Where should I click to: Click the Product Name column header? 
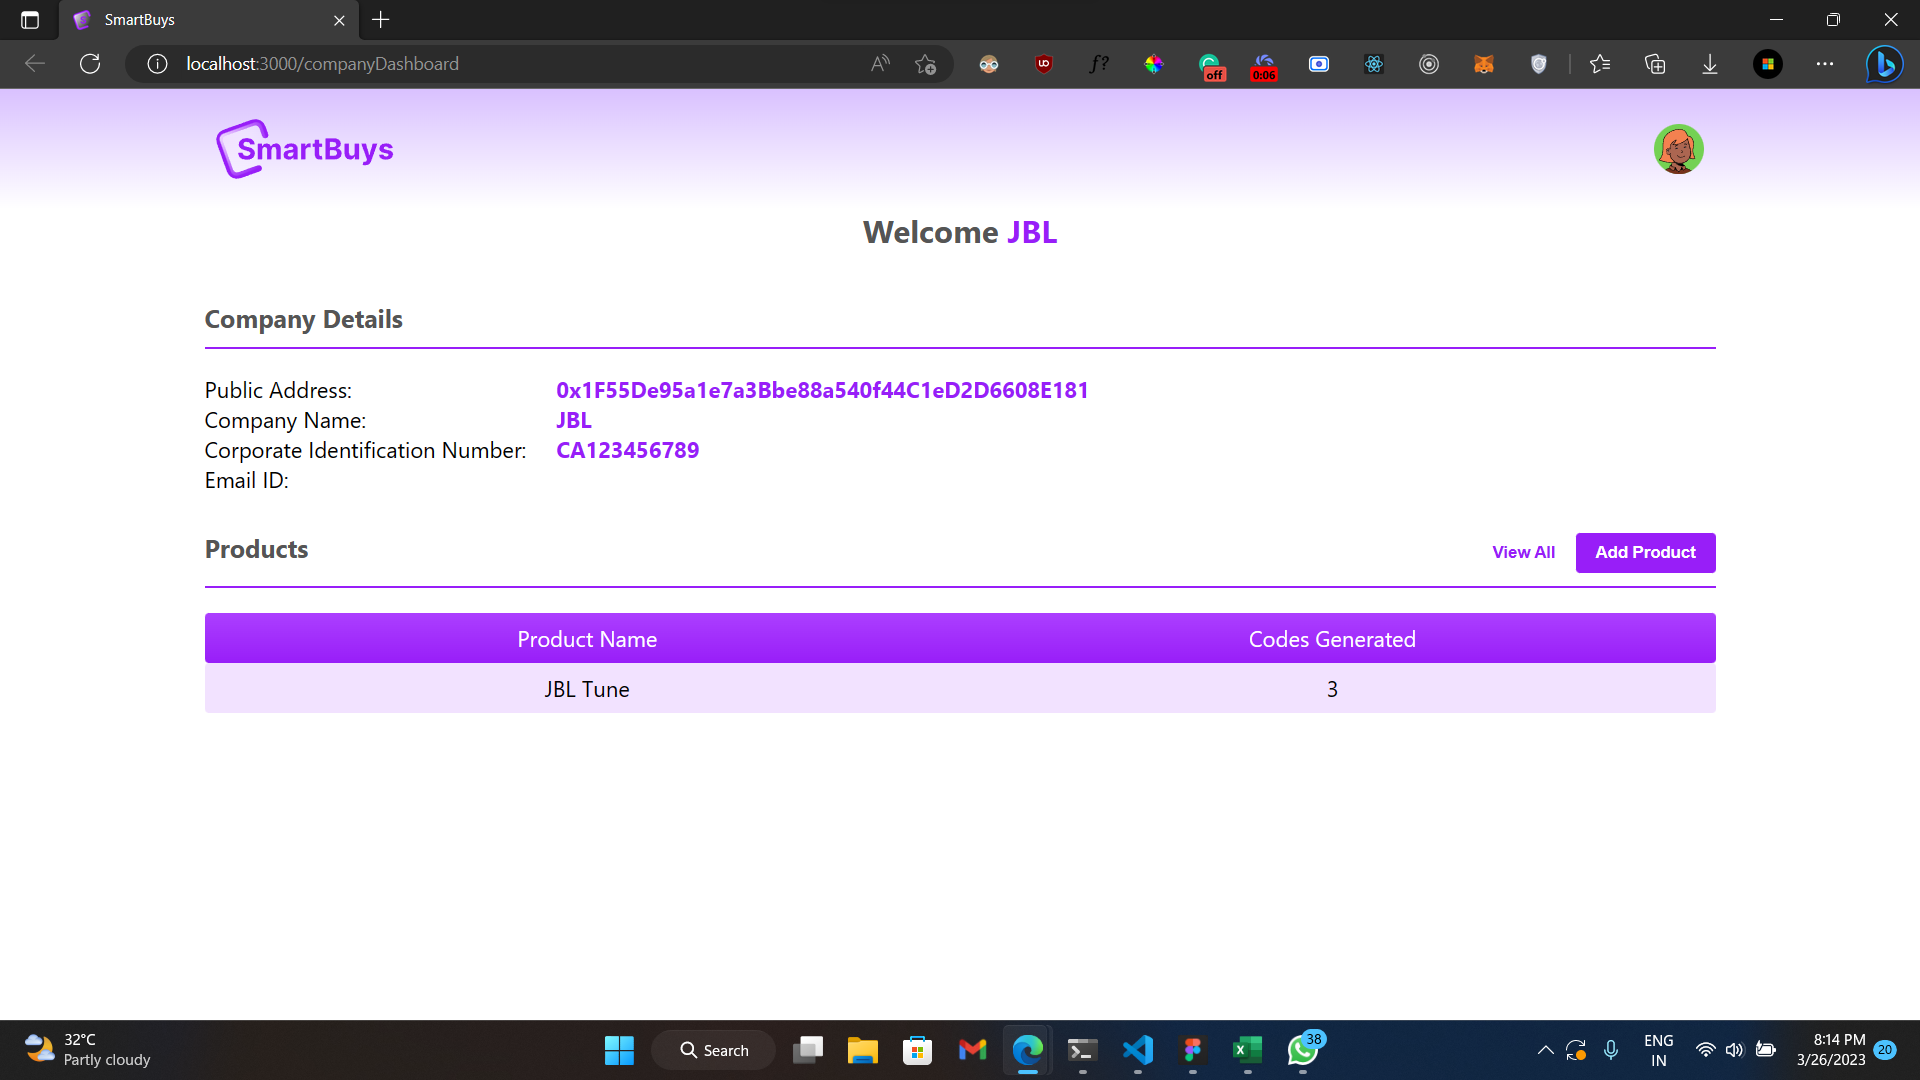pyautogui.click(x=587, y=640)
